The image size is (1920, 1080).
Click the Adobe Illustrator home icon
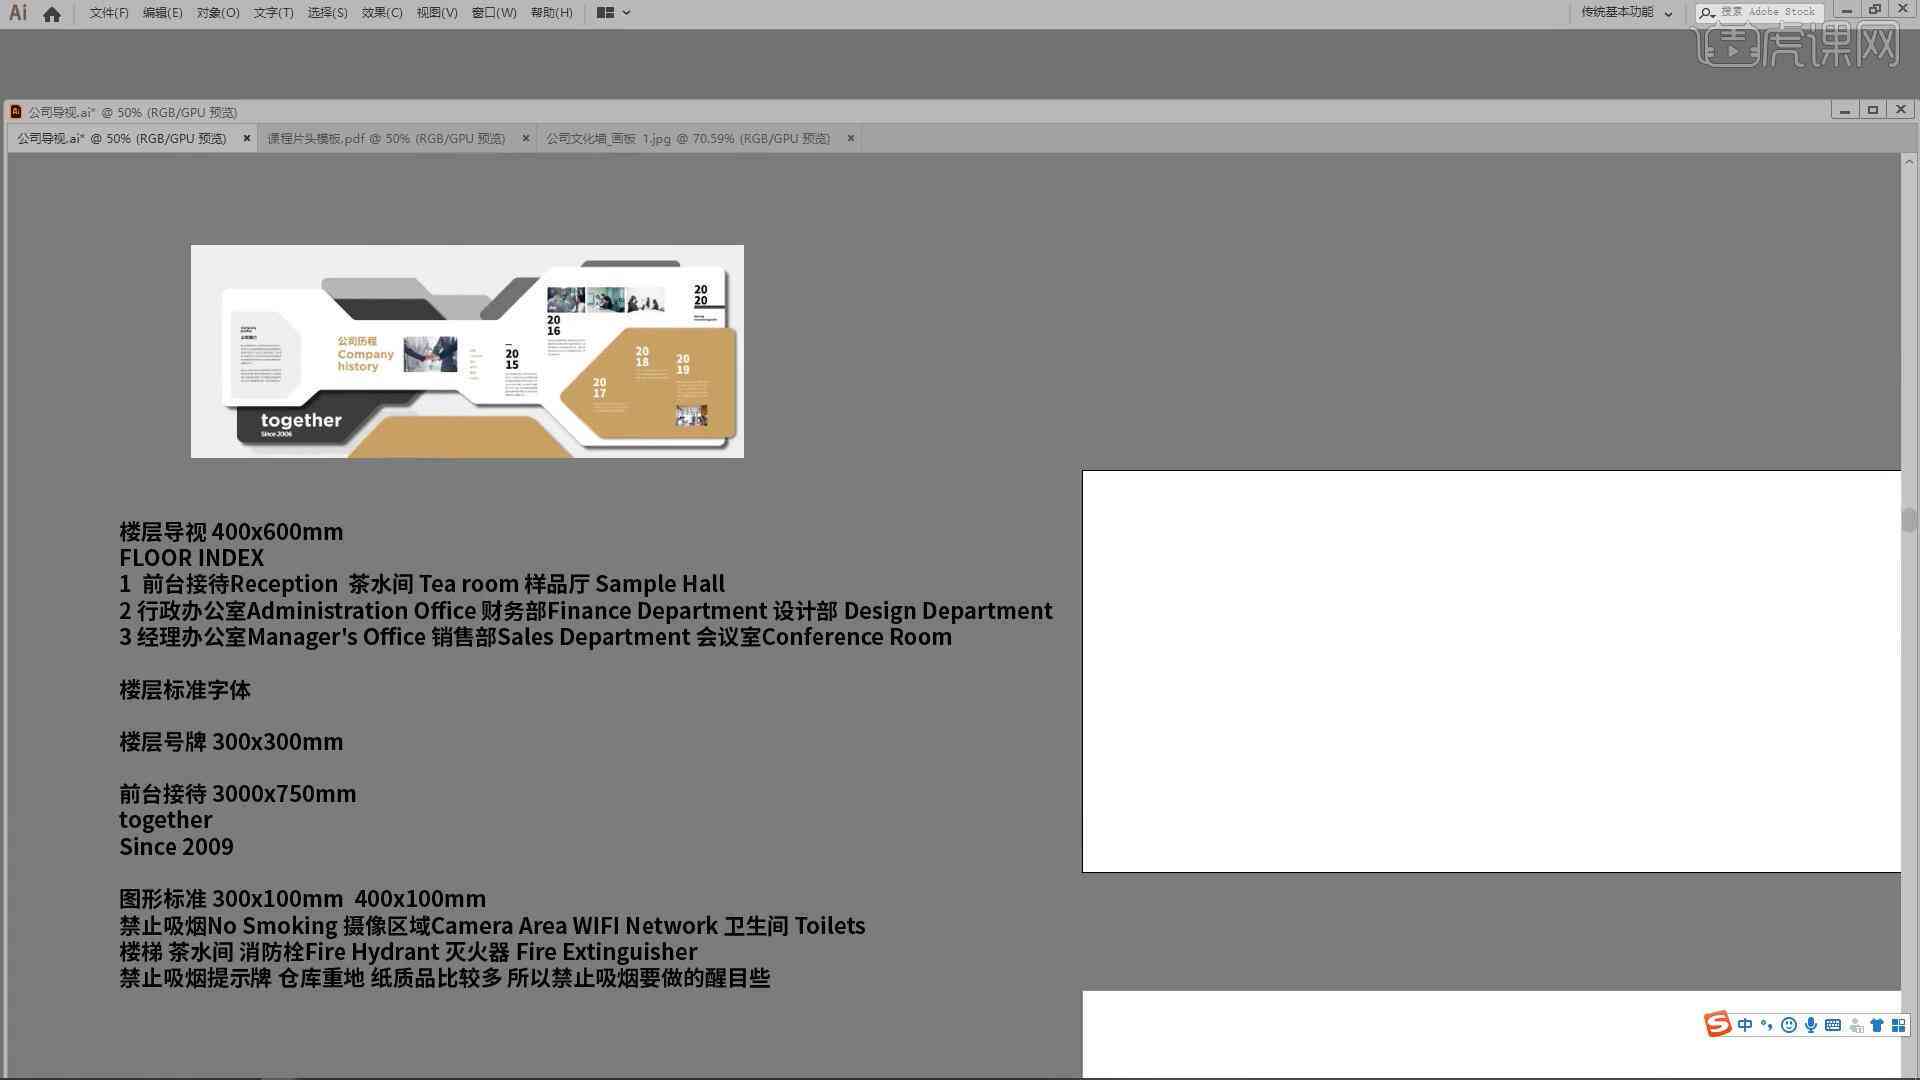point(50,13)
